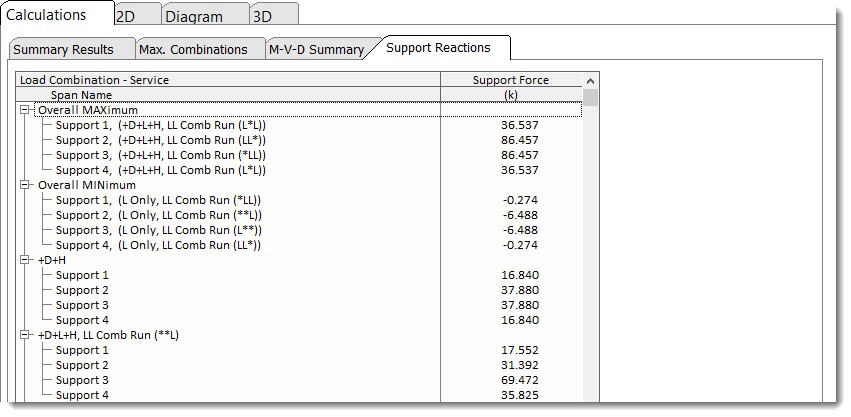Viewport: 851px width, 417px height.
Task: Switch to the 2D tab
Action: (127, 16)
